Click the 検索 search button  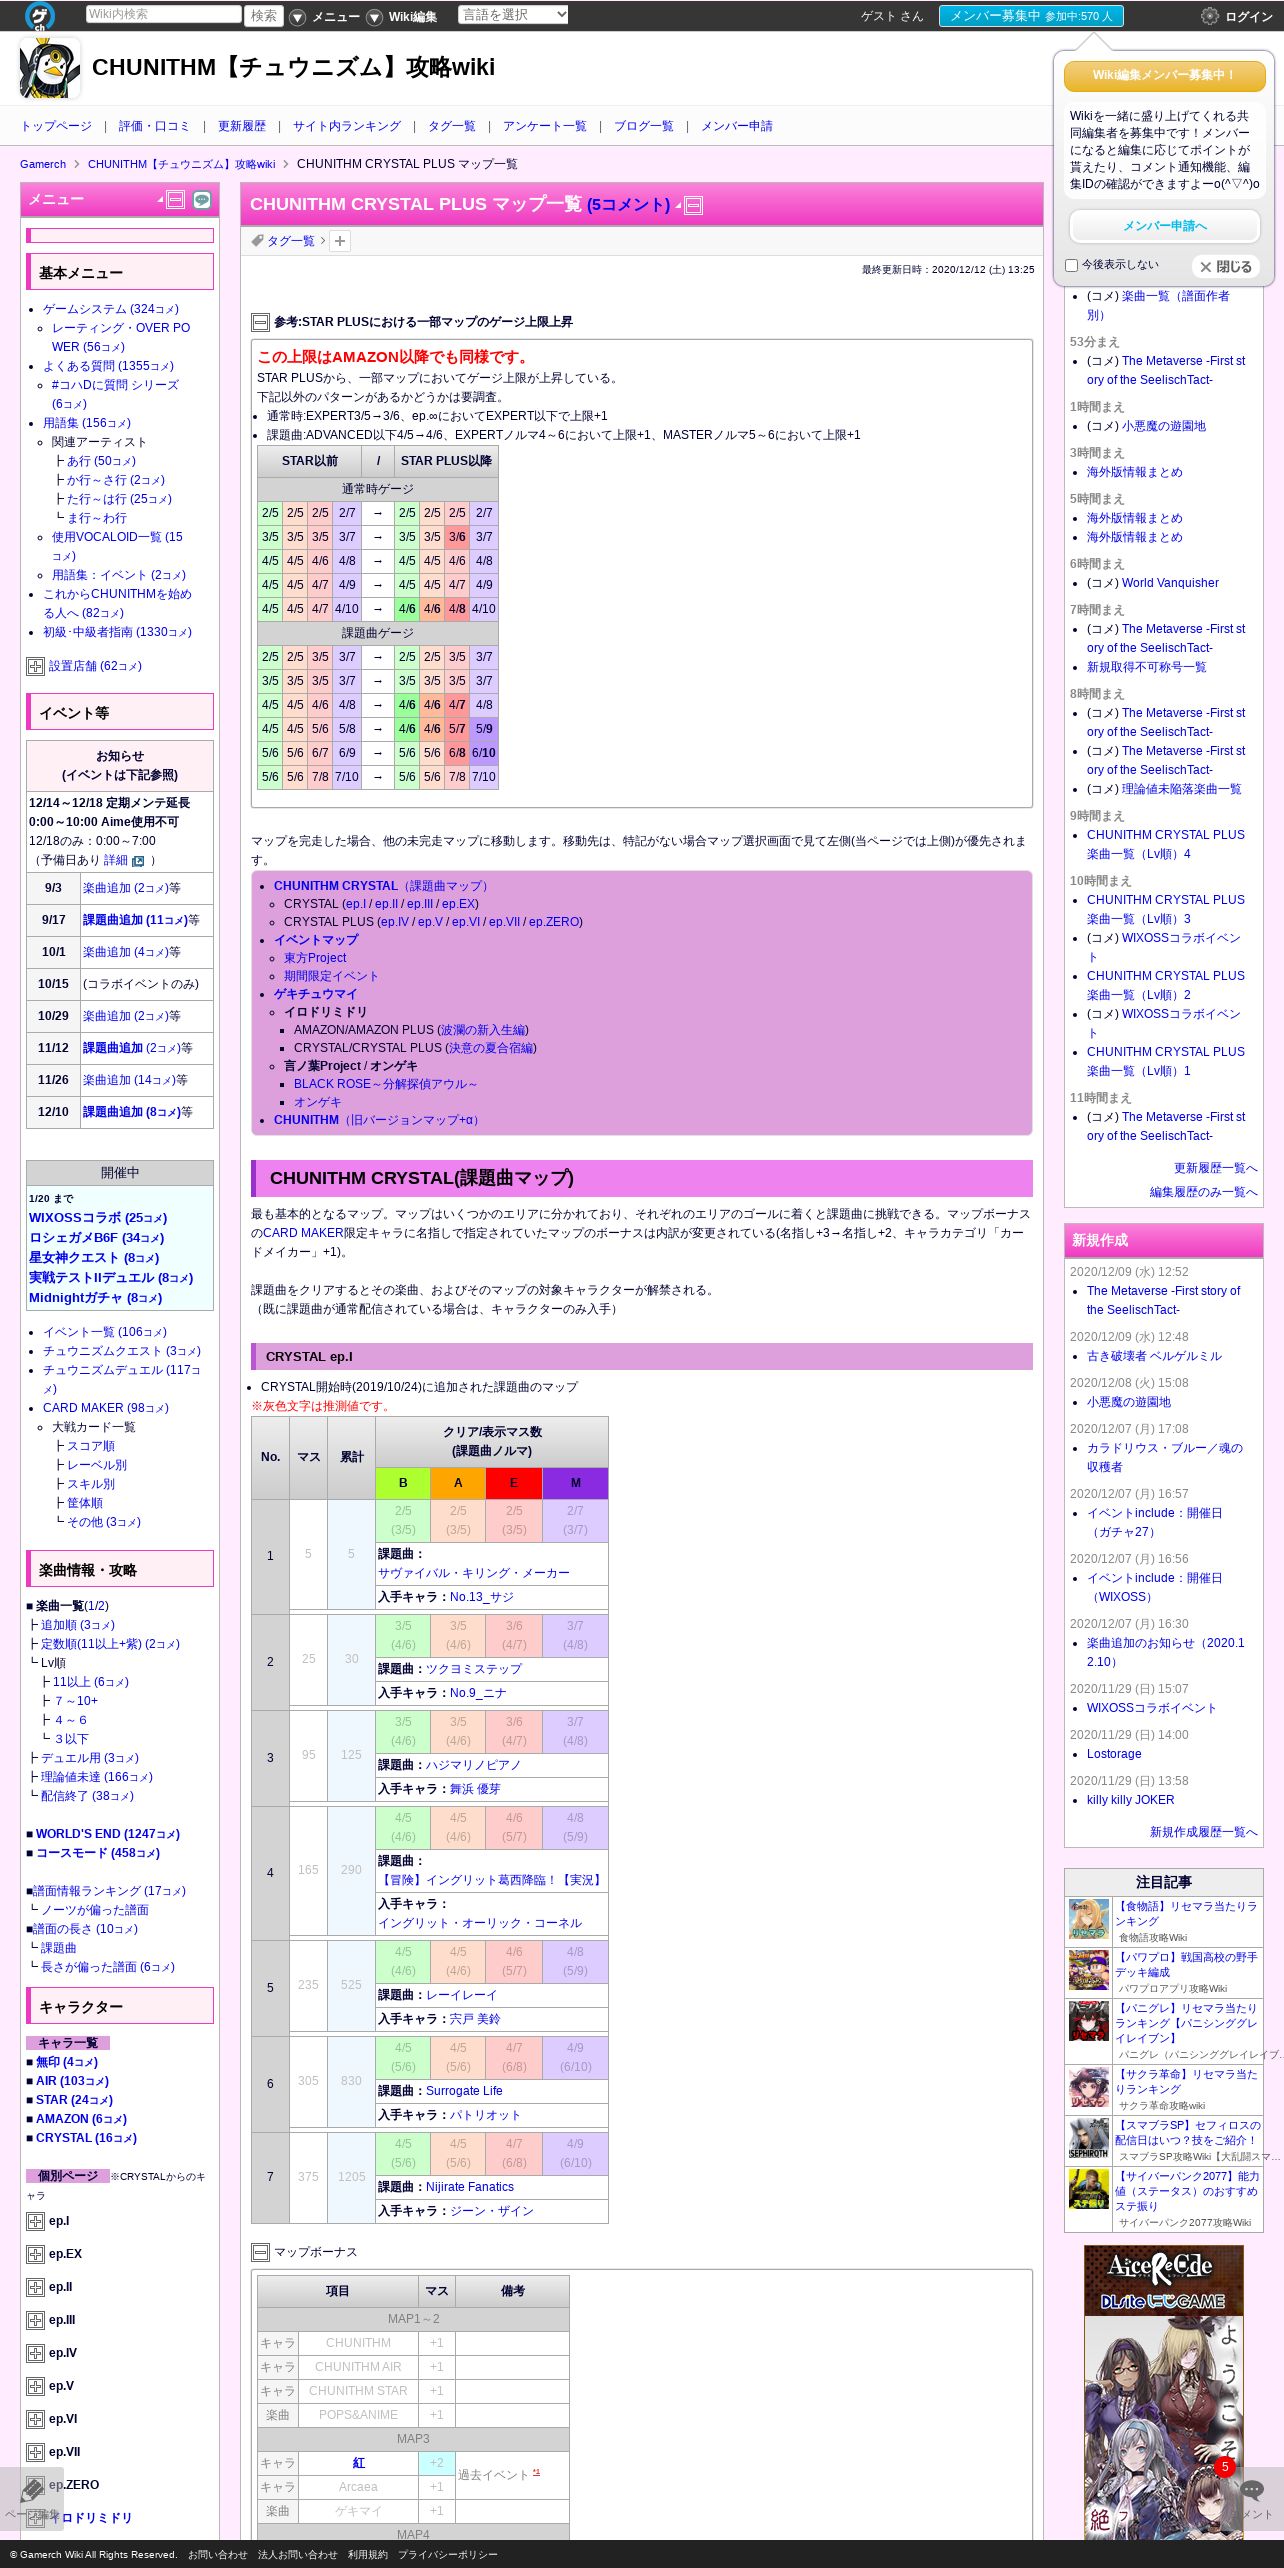point(264,15)
